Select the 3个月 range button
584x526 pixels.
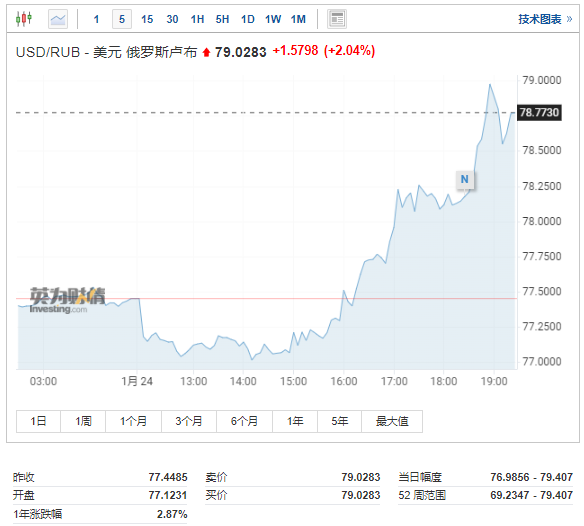(189, 421)
